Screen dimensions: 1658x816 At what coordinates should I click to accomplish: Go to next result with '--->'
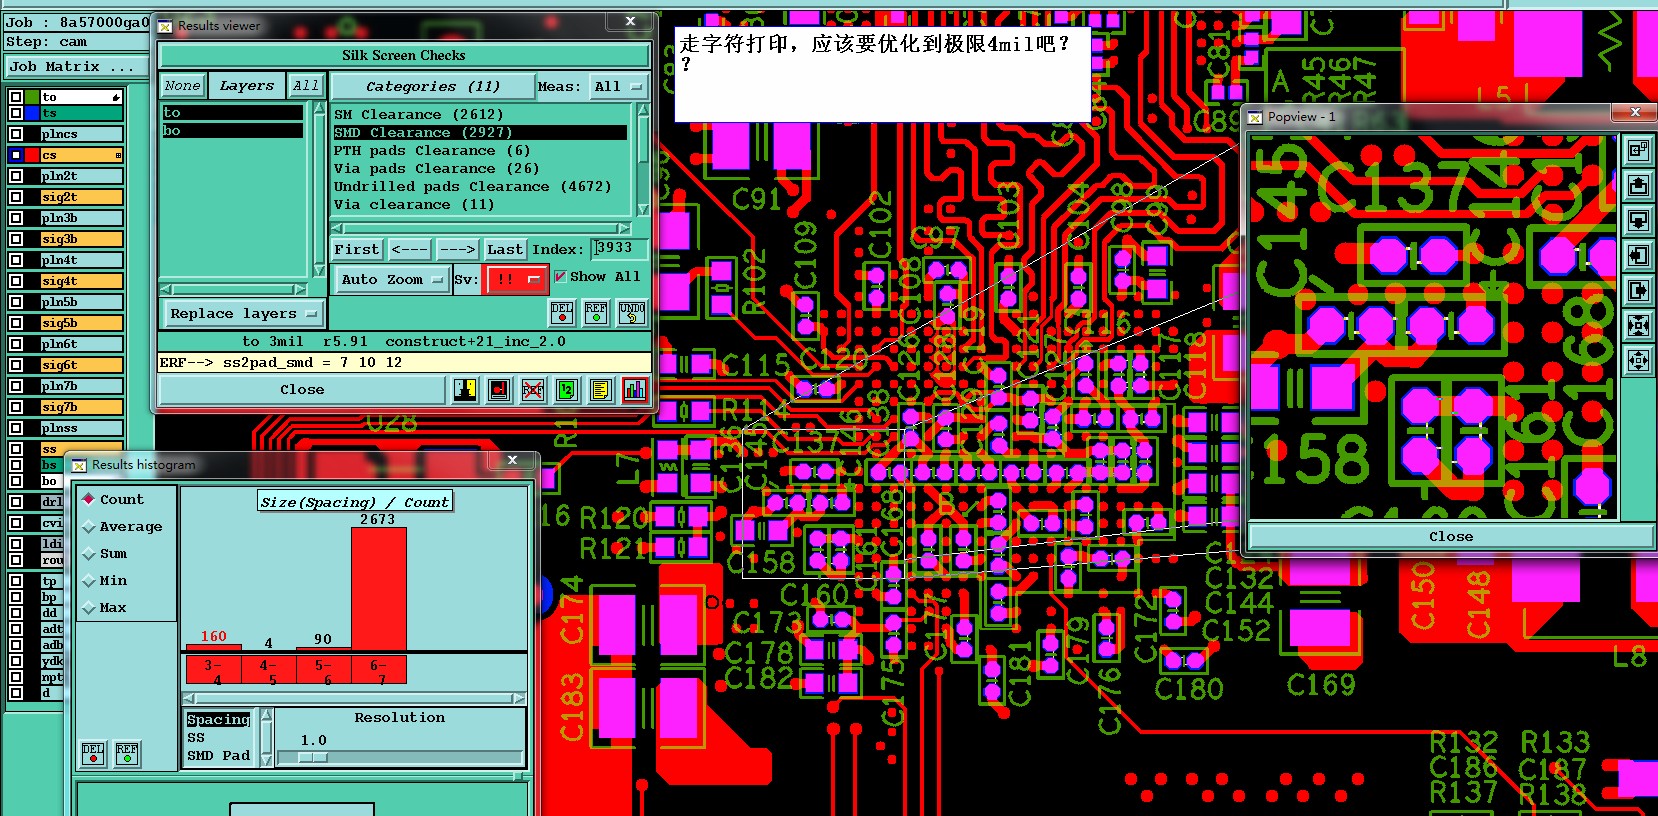[457, 249]
